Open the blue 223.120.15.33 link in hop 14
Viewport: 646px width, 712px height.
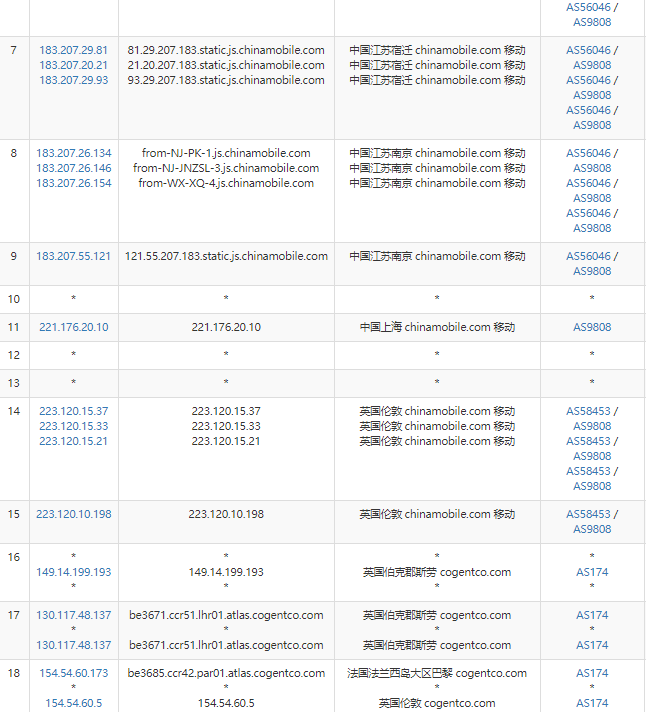pyautogui.click(x=74, y=426)
